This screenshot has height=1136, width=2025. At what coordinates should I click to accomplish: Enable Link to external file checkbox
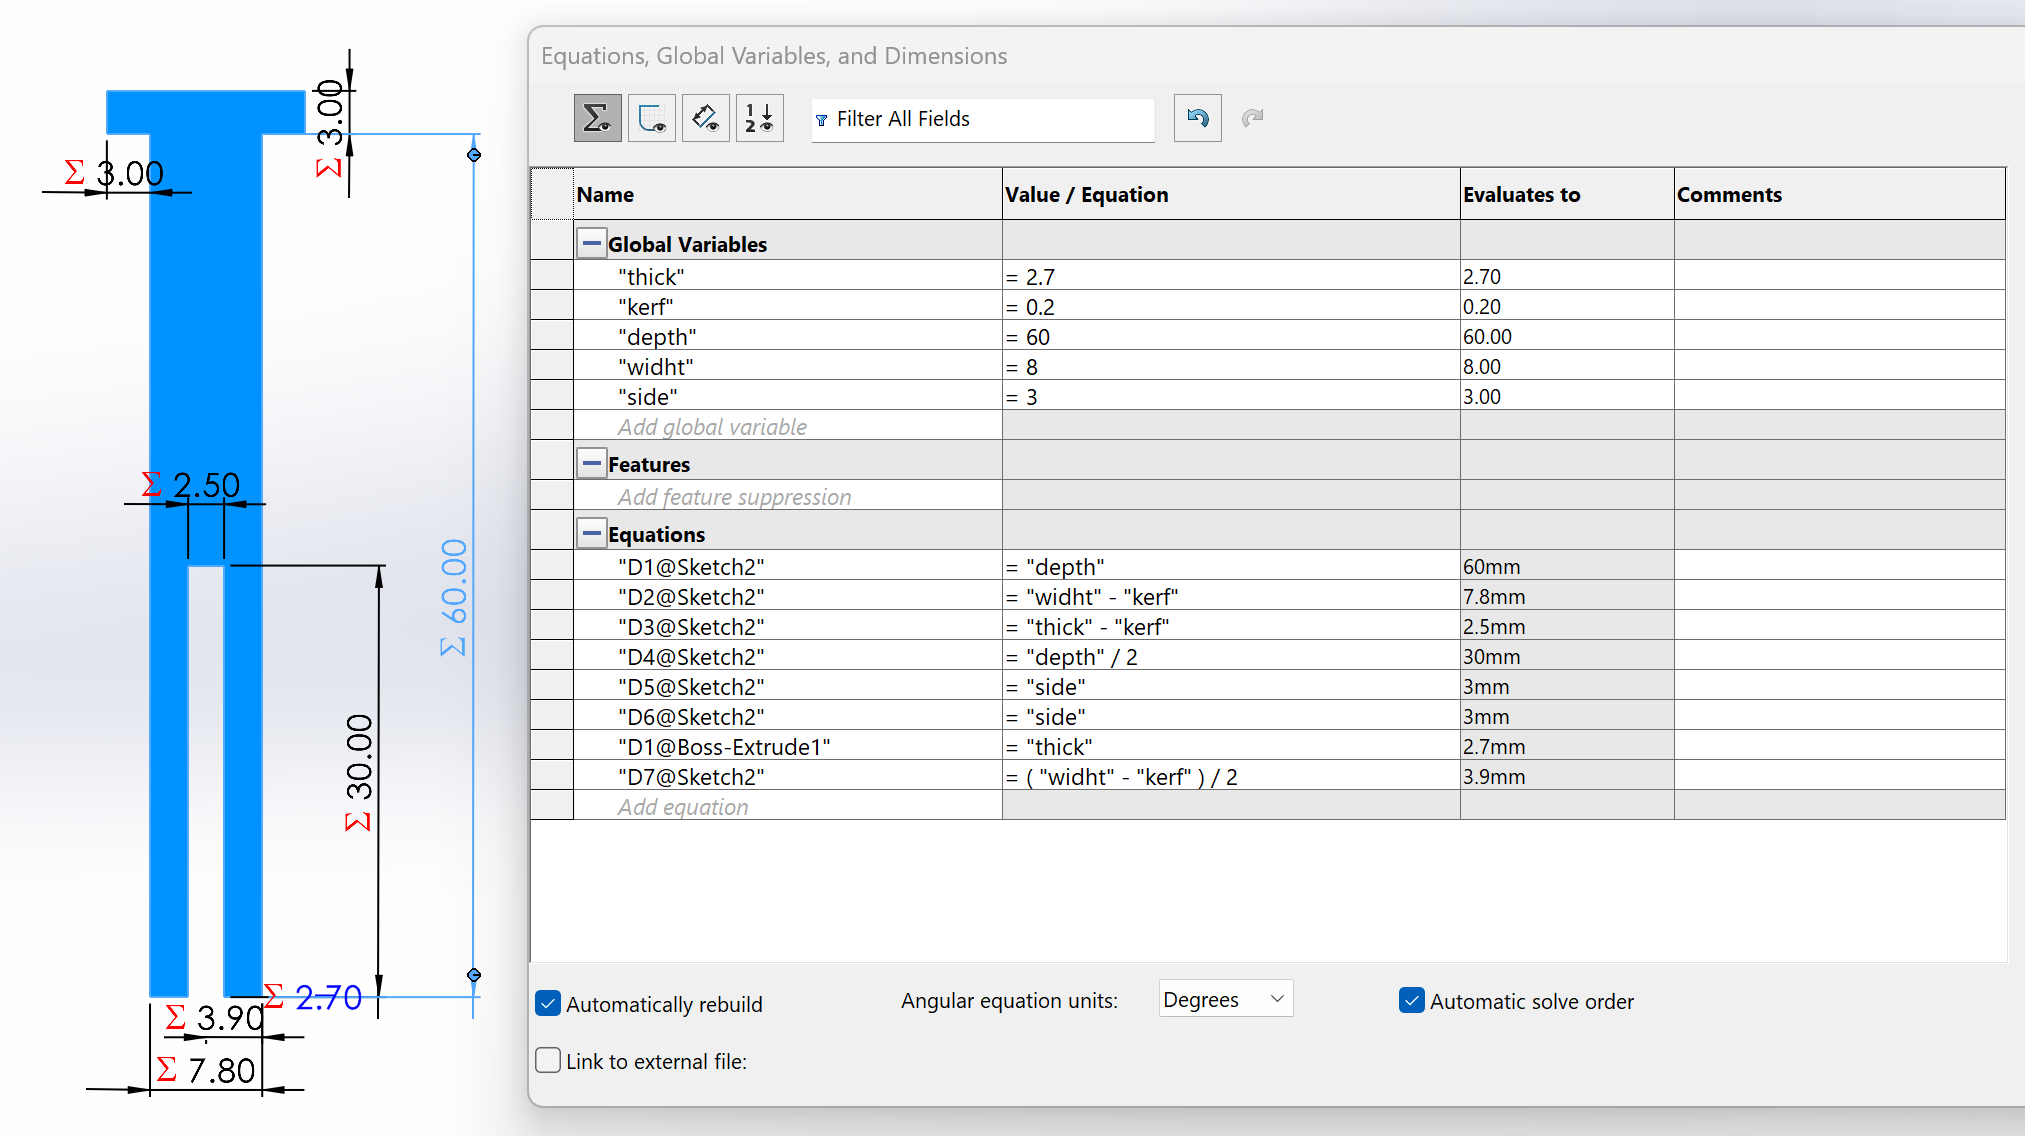(548, 1060)
